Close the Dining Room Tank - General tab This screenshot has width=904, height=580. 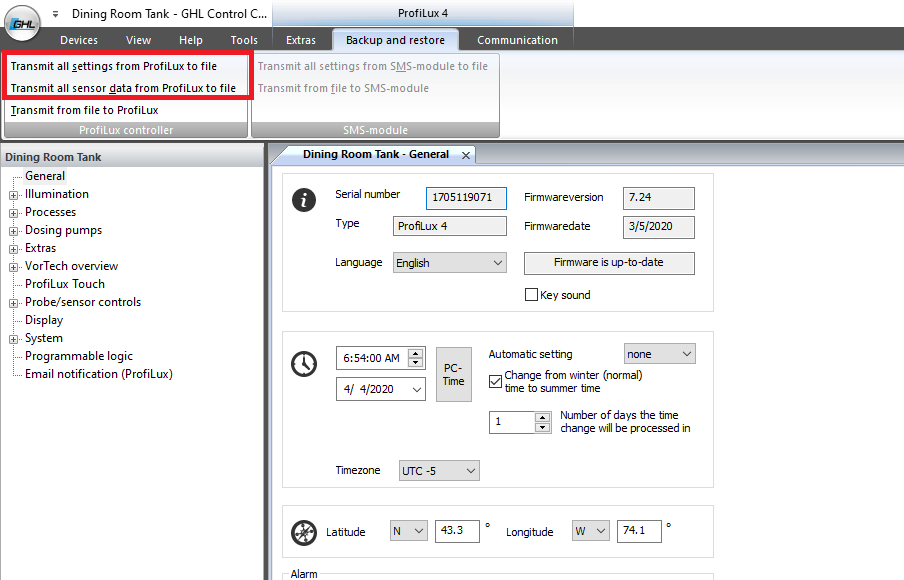click(466, 155)
